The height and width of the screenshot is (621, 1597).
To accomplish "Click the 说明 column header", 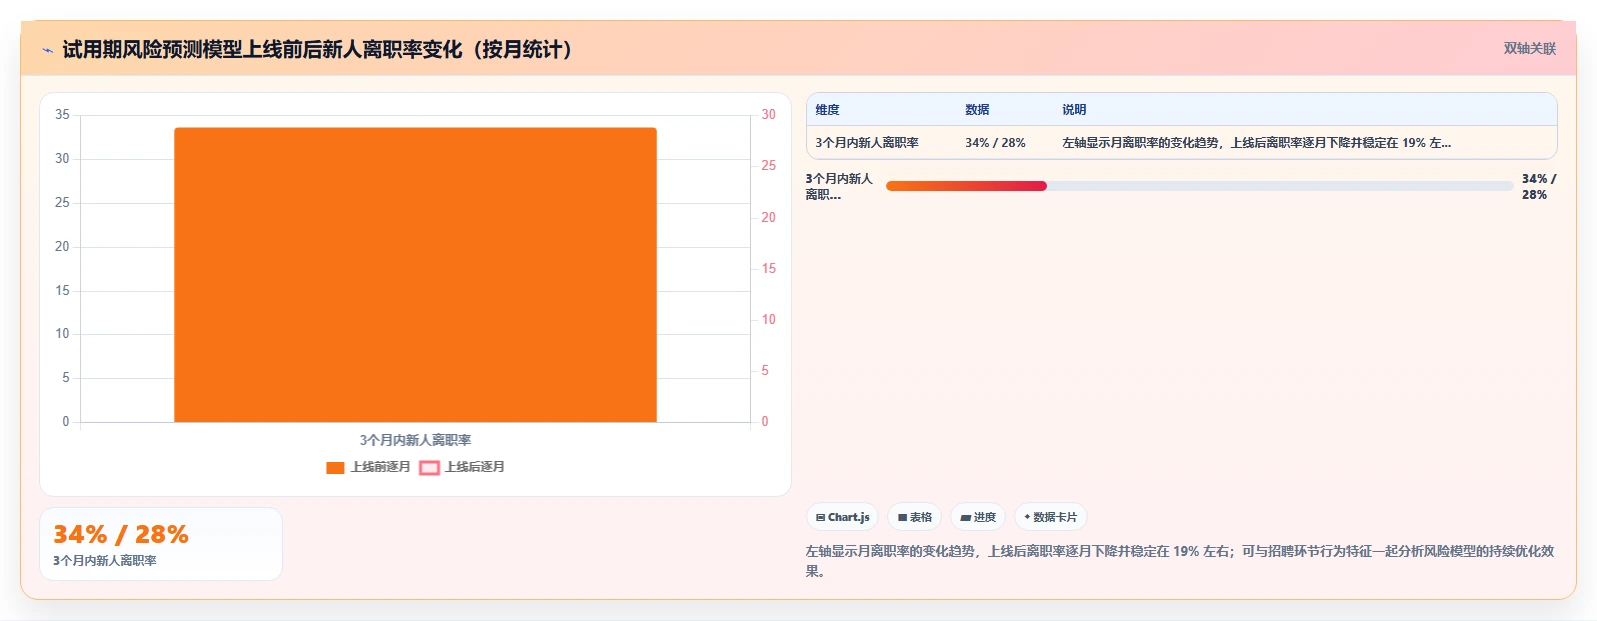I will click(1074, 110).
